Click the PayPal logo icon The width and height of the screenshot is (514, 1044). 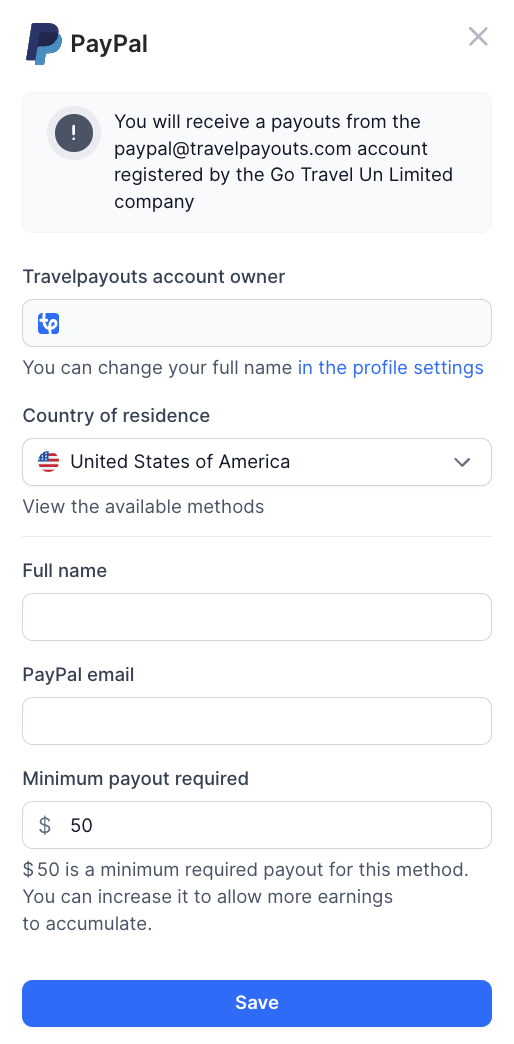[x=43, y=43]
